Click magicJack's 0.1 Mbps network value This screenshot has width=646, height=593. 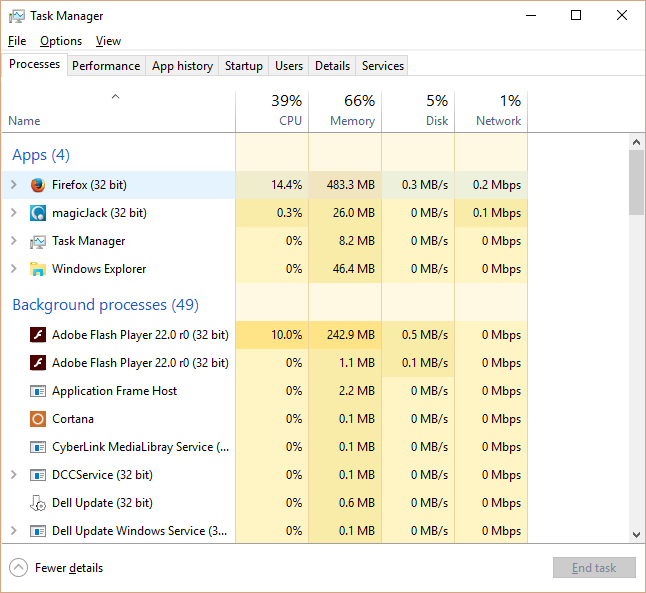(x=497, y=213)
